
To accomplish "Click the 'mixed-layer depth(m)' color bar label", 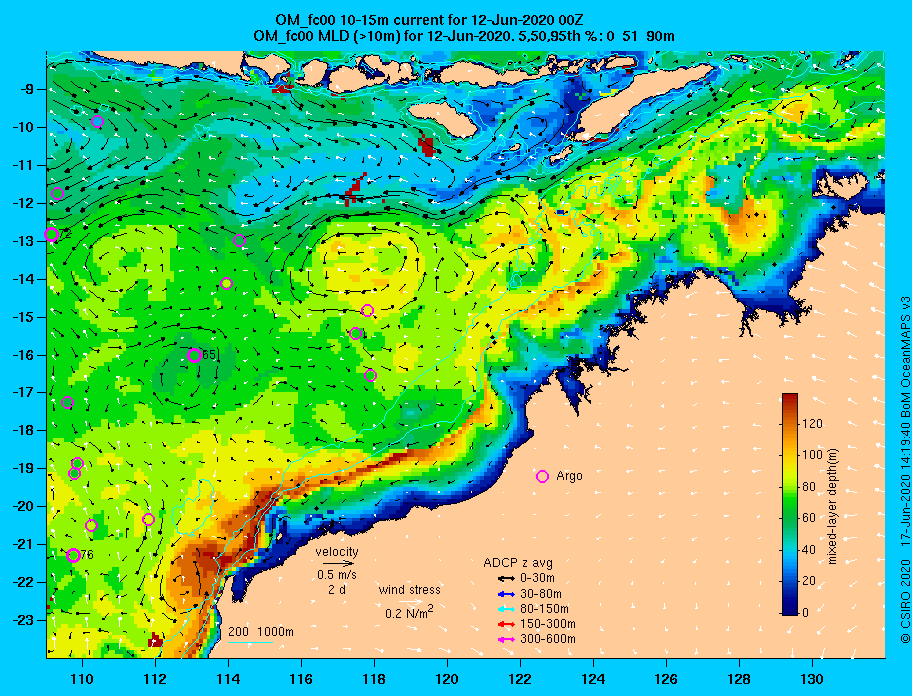I will coord(832,506).
